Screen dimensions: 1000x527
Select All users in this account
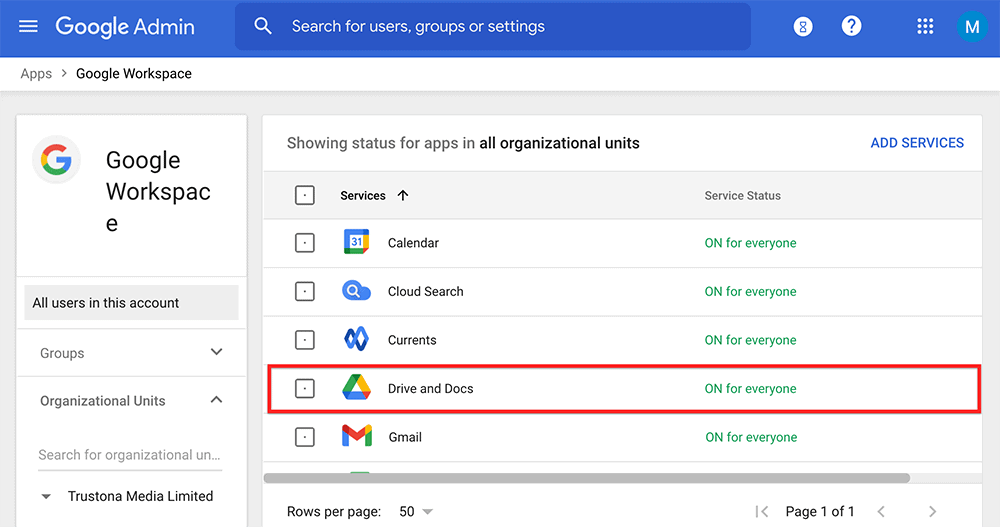click(131, 303)
